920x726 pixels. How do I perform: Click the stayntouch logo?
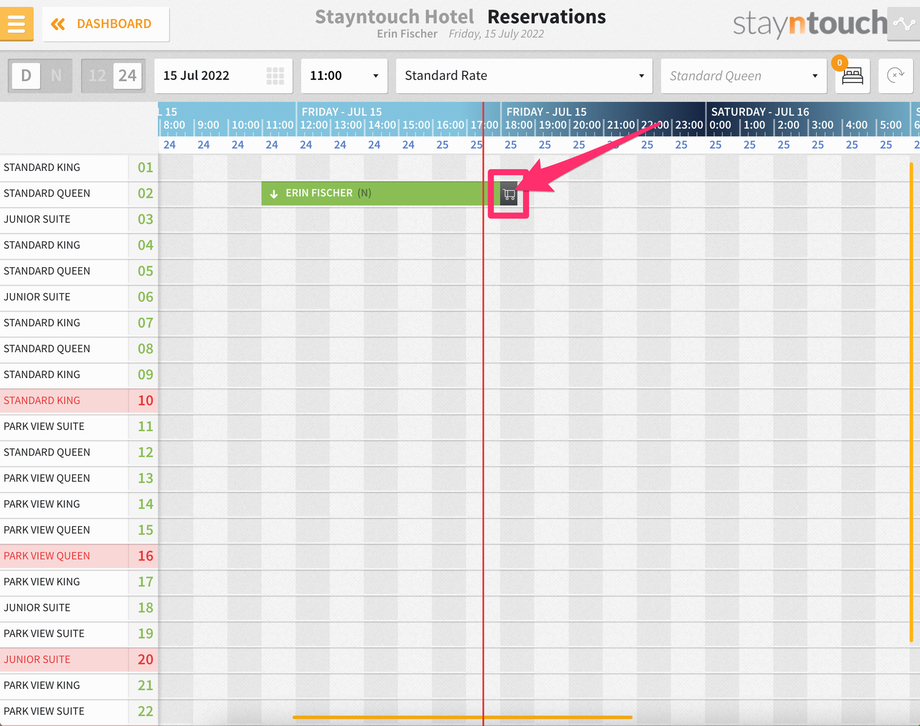tap(810, 24)
